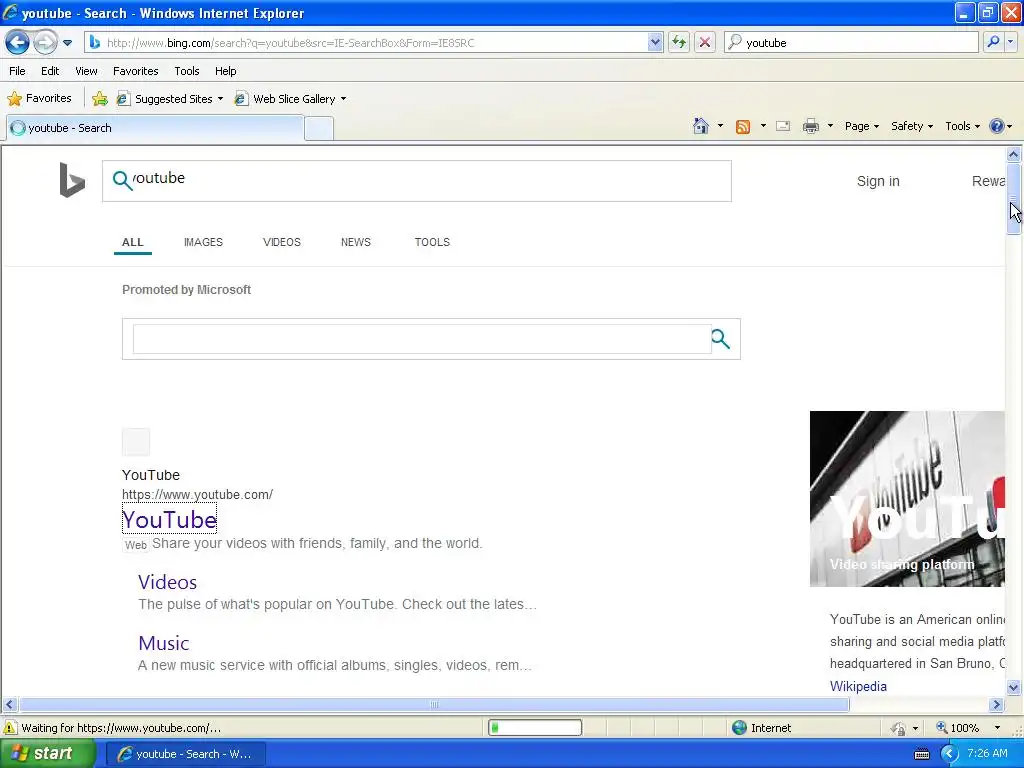Screen dimensions: 1024x768
Task: Open the recent pages dropdown arrow
Action: (67, 43)
